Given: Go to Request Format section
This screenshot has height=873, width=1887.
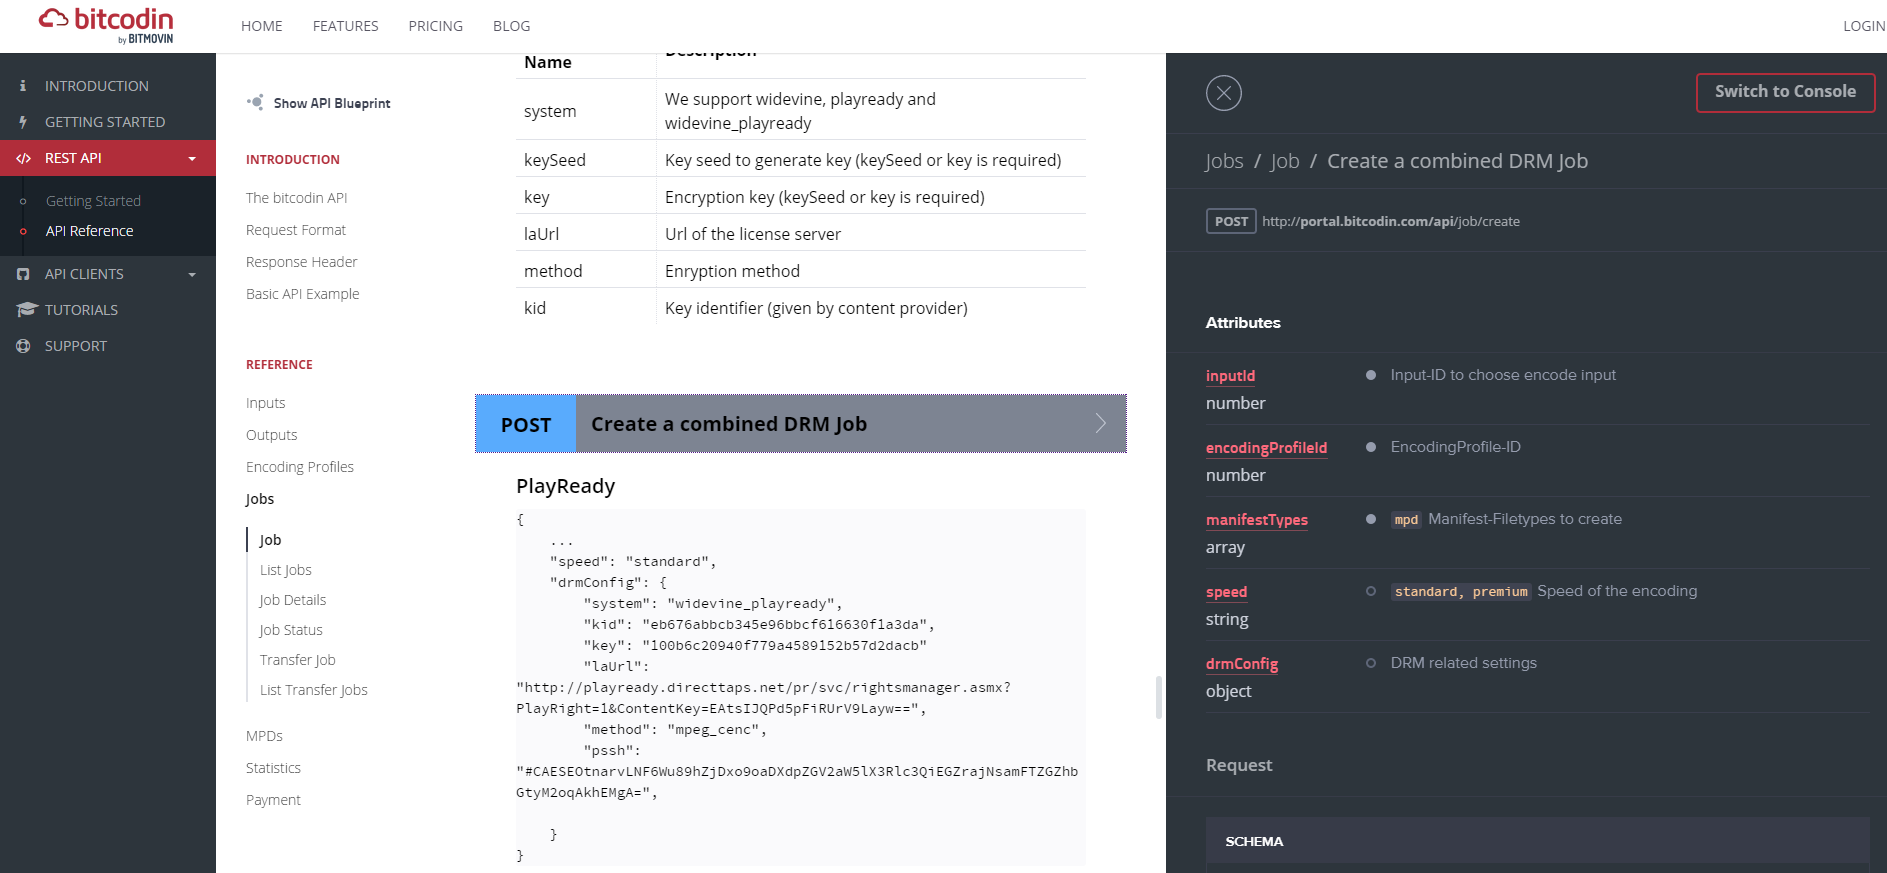Looking at the screenshot, I should coord(296,230).
